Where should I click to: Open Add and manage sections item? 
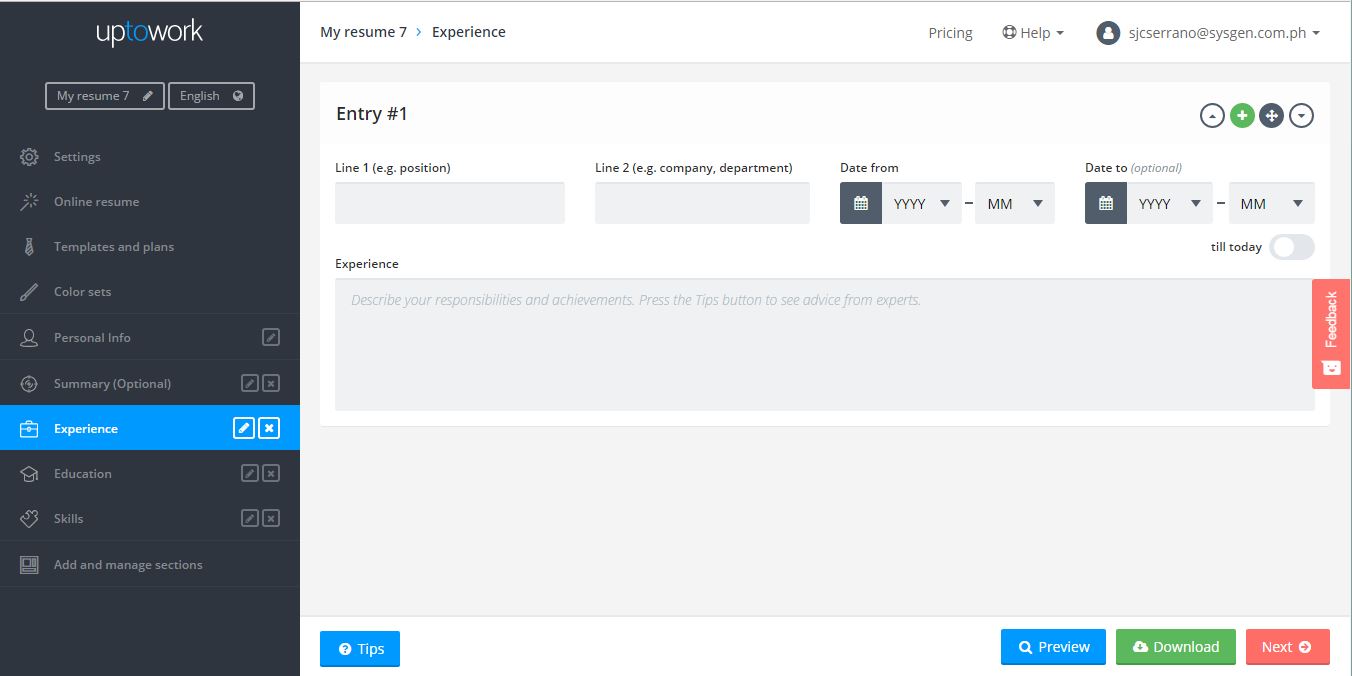[x=150, y=565]
